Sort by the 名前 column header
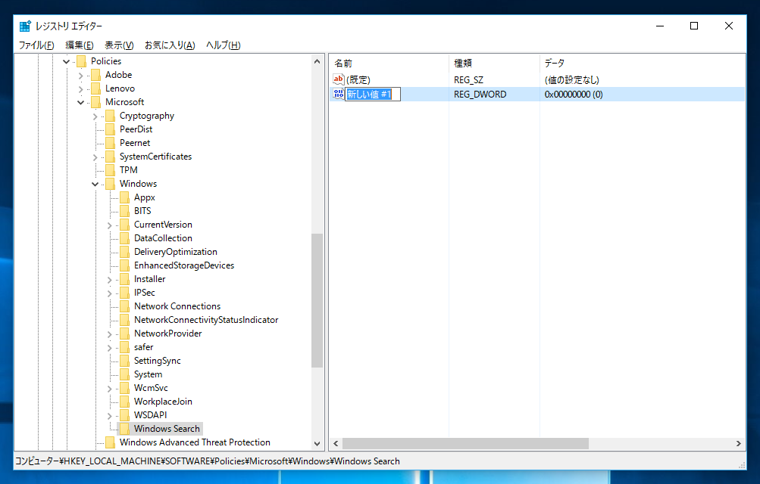The image size is (760, 484). (x=389, y=63)
